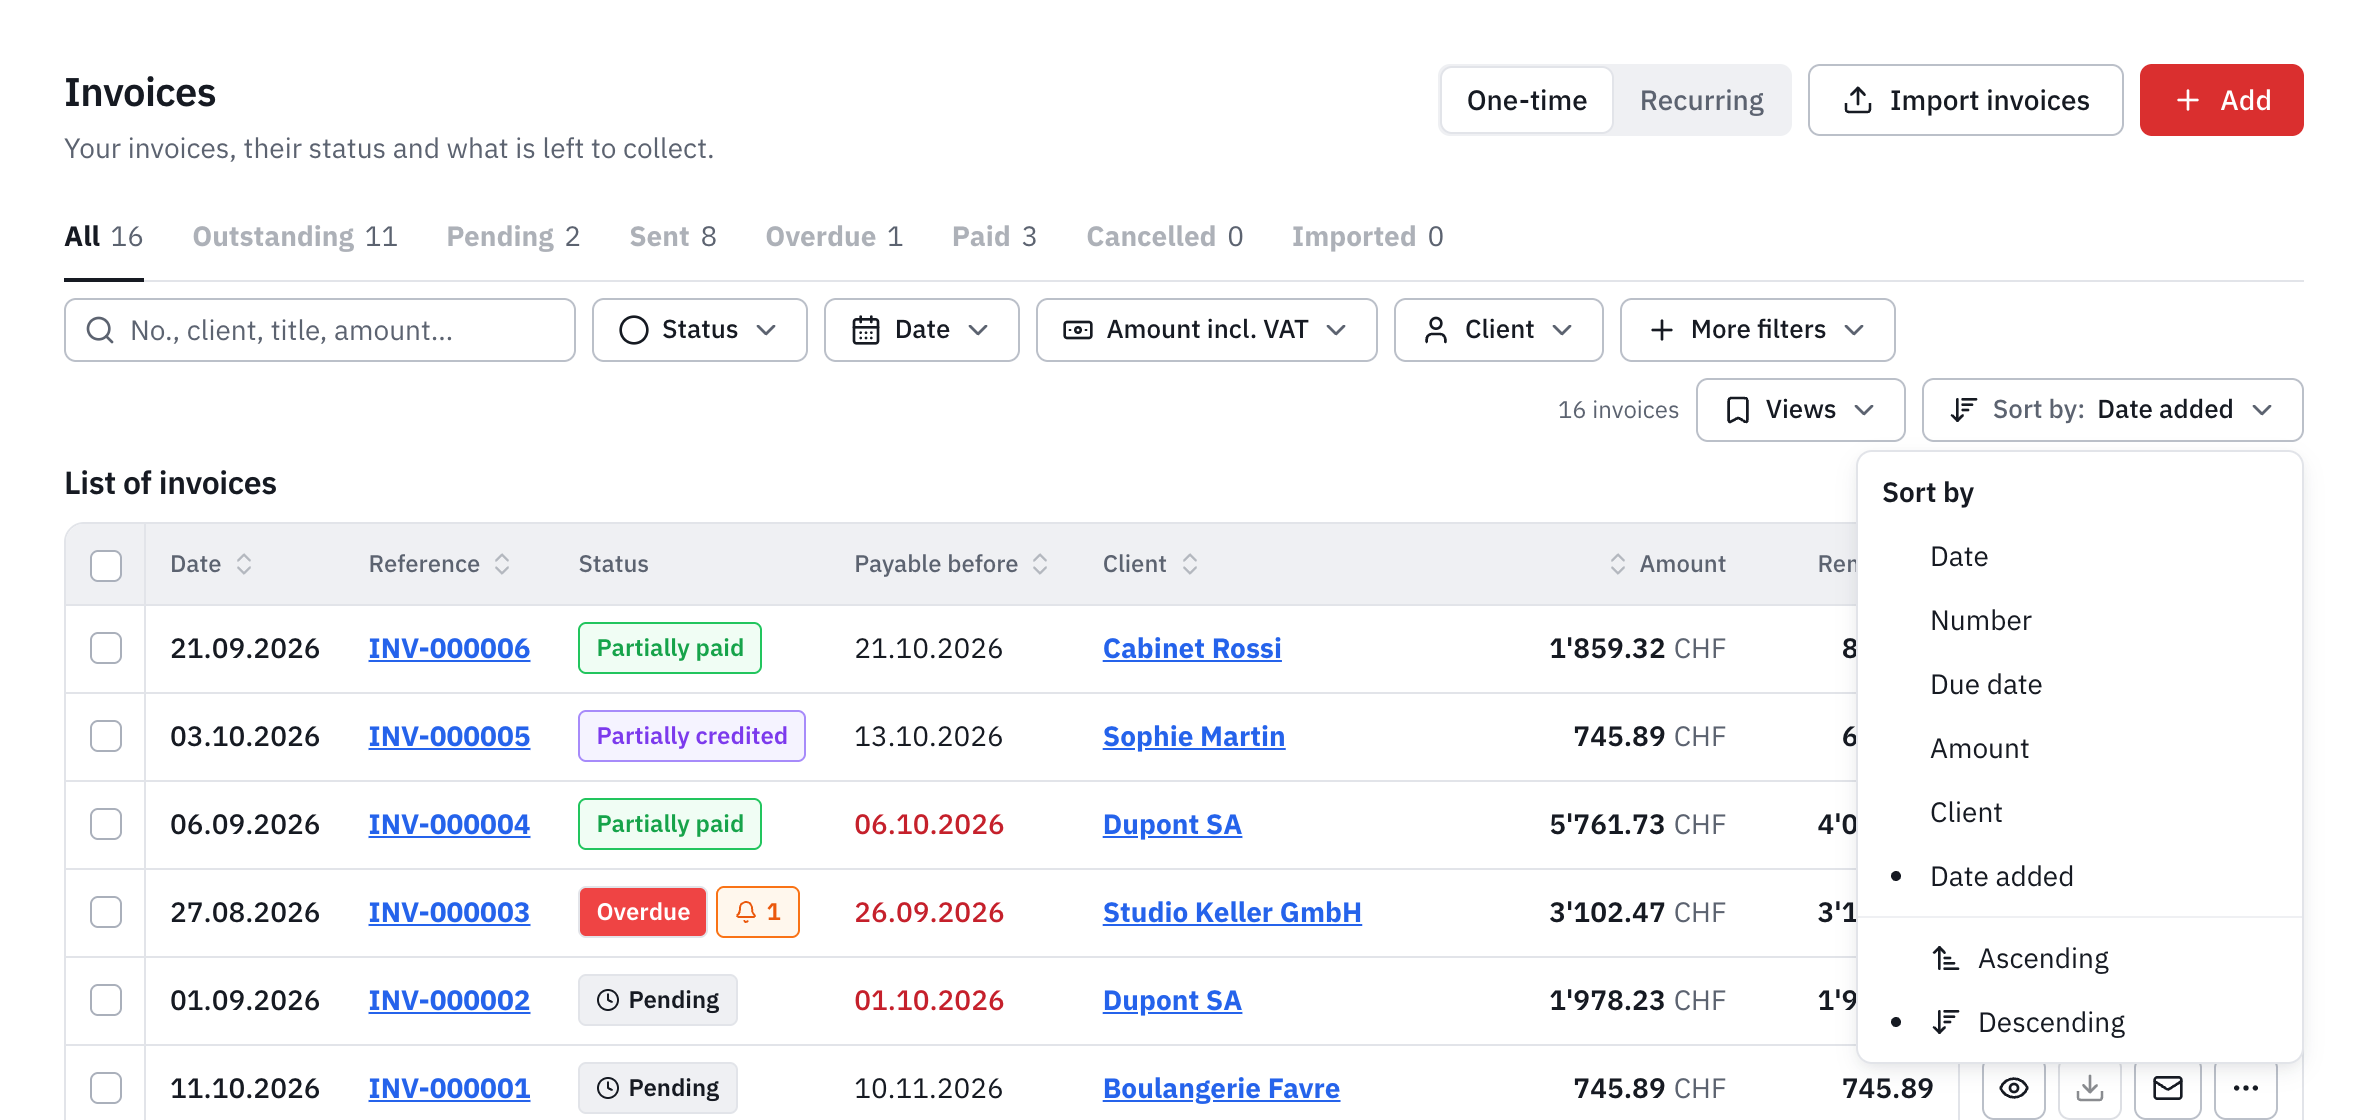Click the invoice search input field

coord(320,330)
